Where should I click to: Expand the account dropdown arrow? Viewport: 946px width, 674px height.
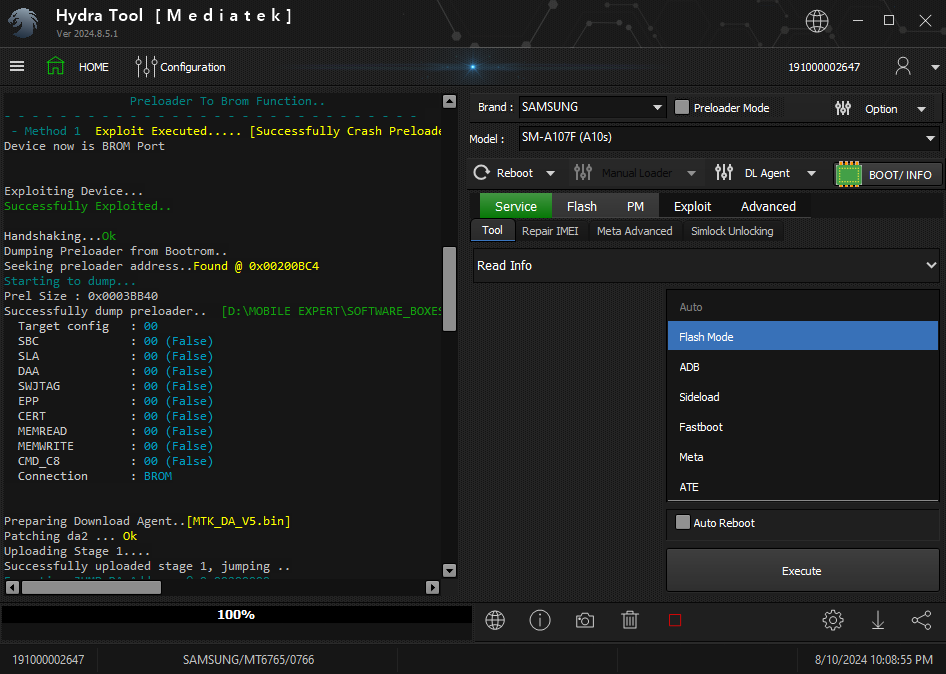click(x=935, y=67)
